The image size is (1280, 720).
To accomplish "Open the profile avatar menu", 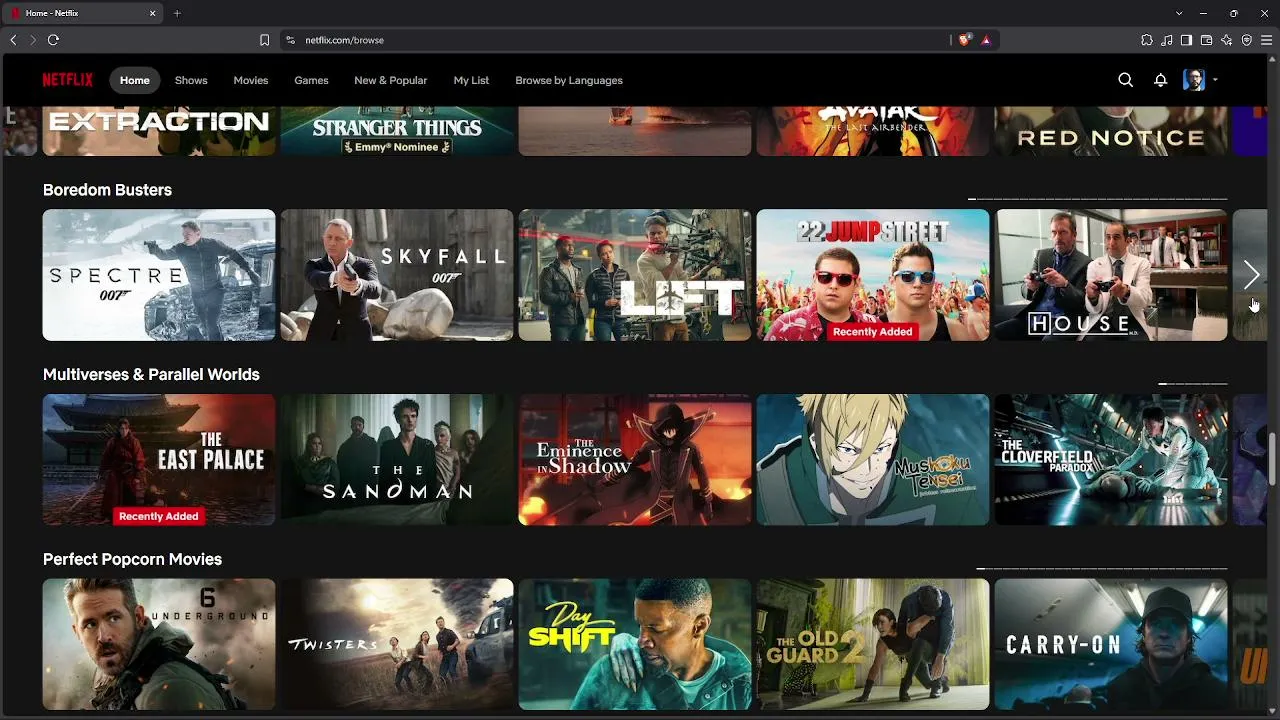I will pyautogui.click(x=1194, y=80).
